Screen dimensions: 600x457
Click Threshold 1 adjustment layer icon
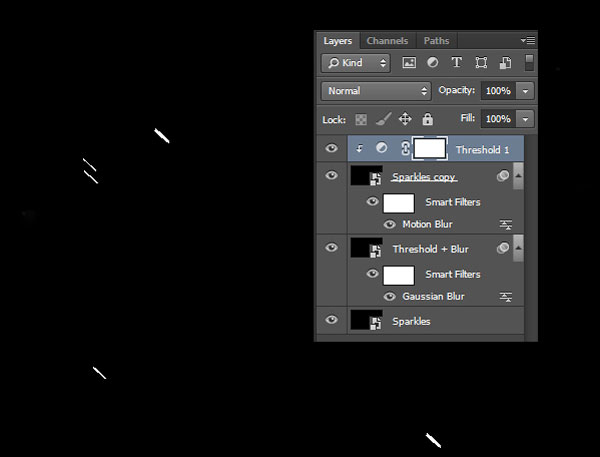point(381,148)
